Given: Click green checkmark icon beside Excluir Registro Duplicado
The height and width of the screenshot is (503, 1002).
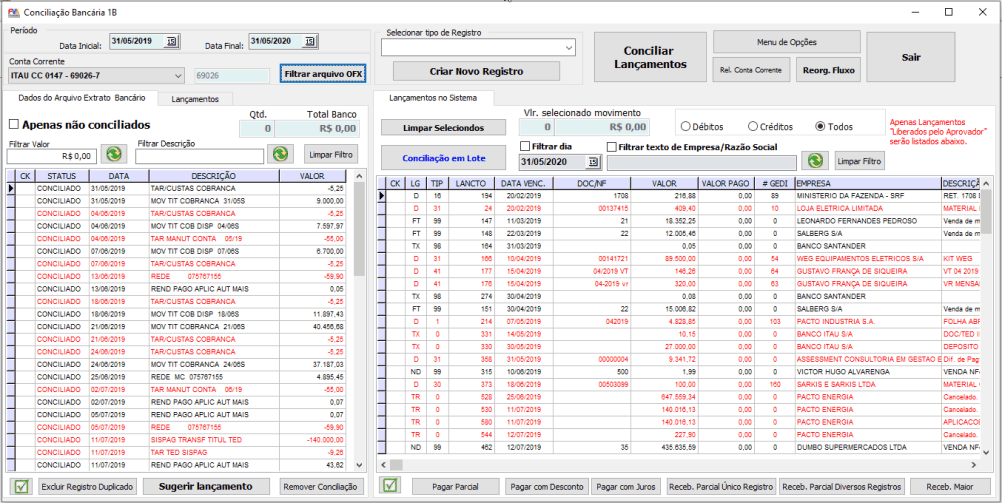Looking at the screenshot, I should click(x=20, y=487).
